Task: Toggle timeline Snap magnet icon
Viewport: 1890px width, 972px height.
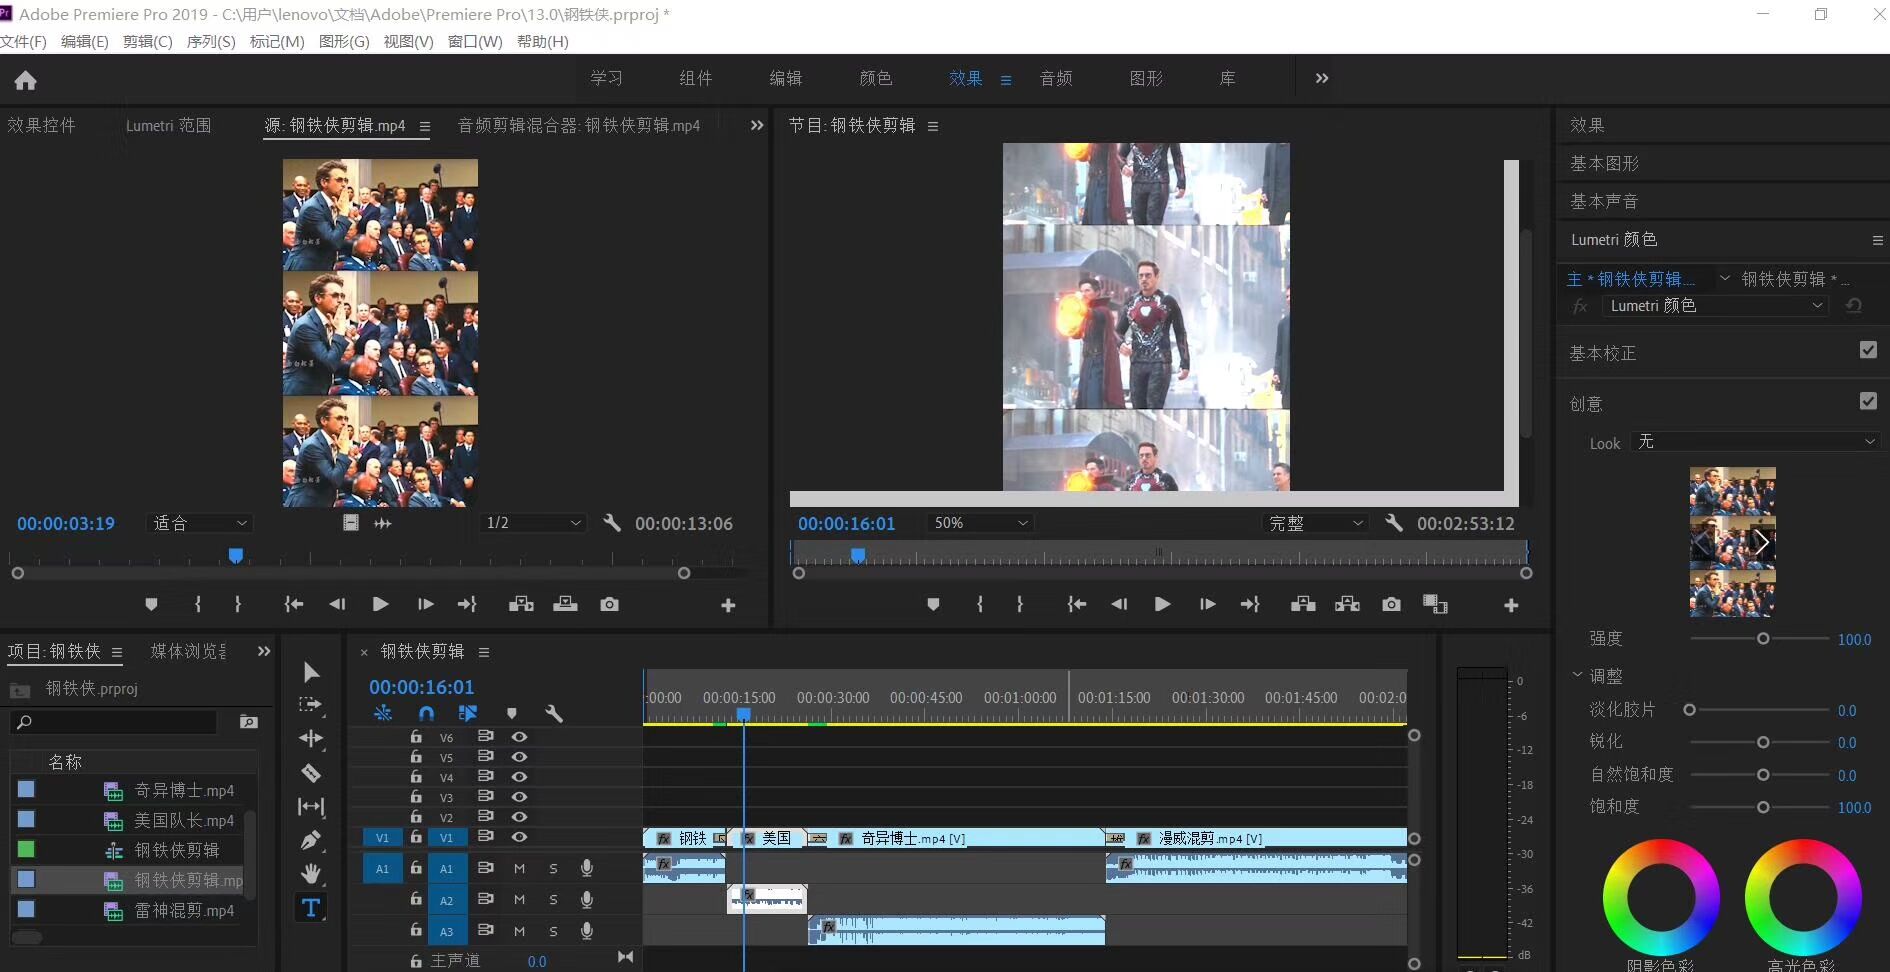Action: click(426, 713)
